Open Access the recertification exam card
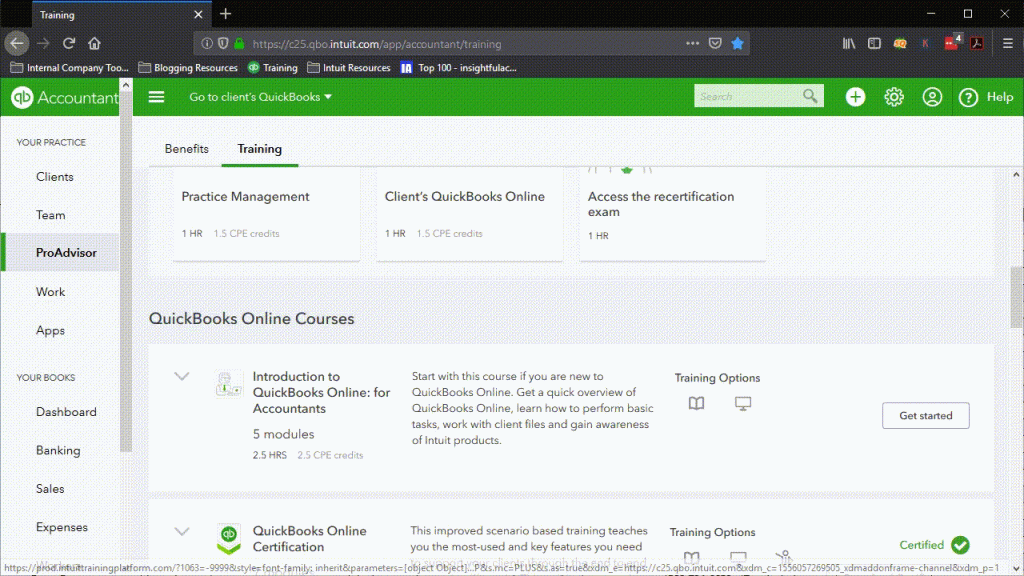The width and height of the screenshot is (1024, 576). click(x=673, y=214)
